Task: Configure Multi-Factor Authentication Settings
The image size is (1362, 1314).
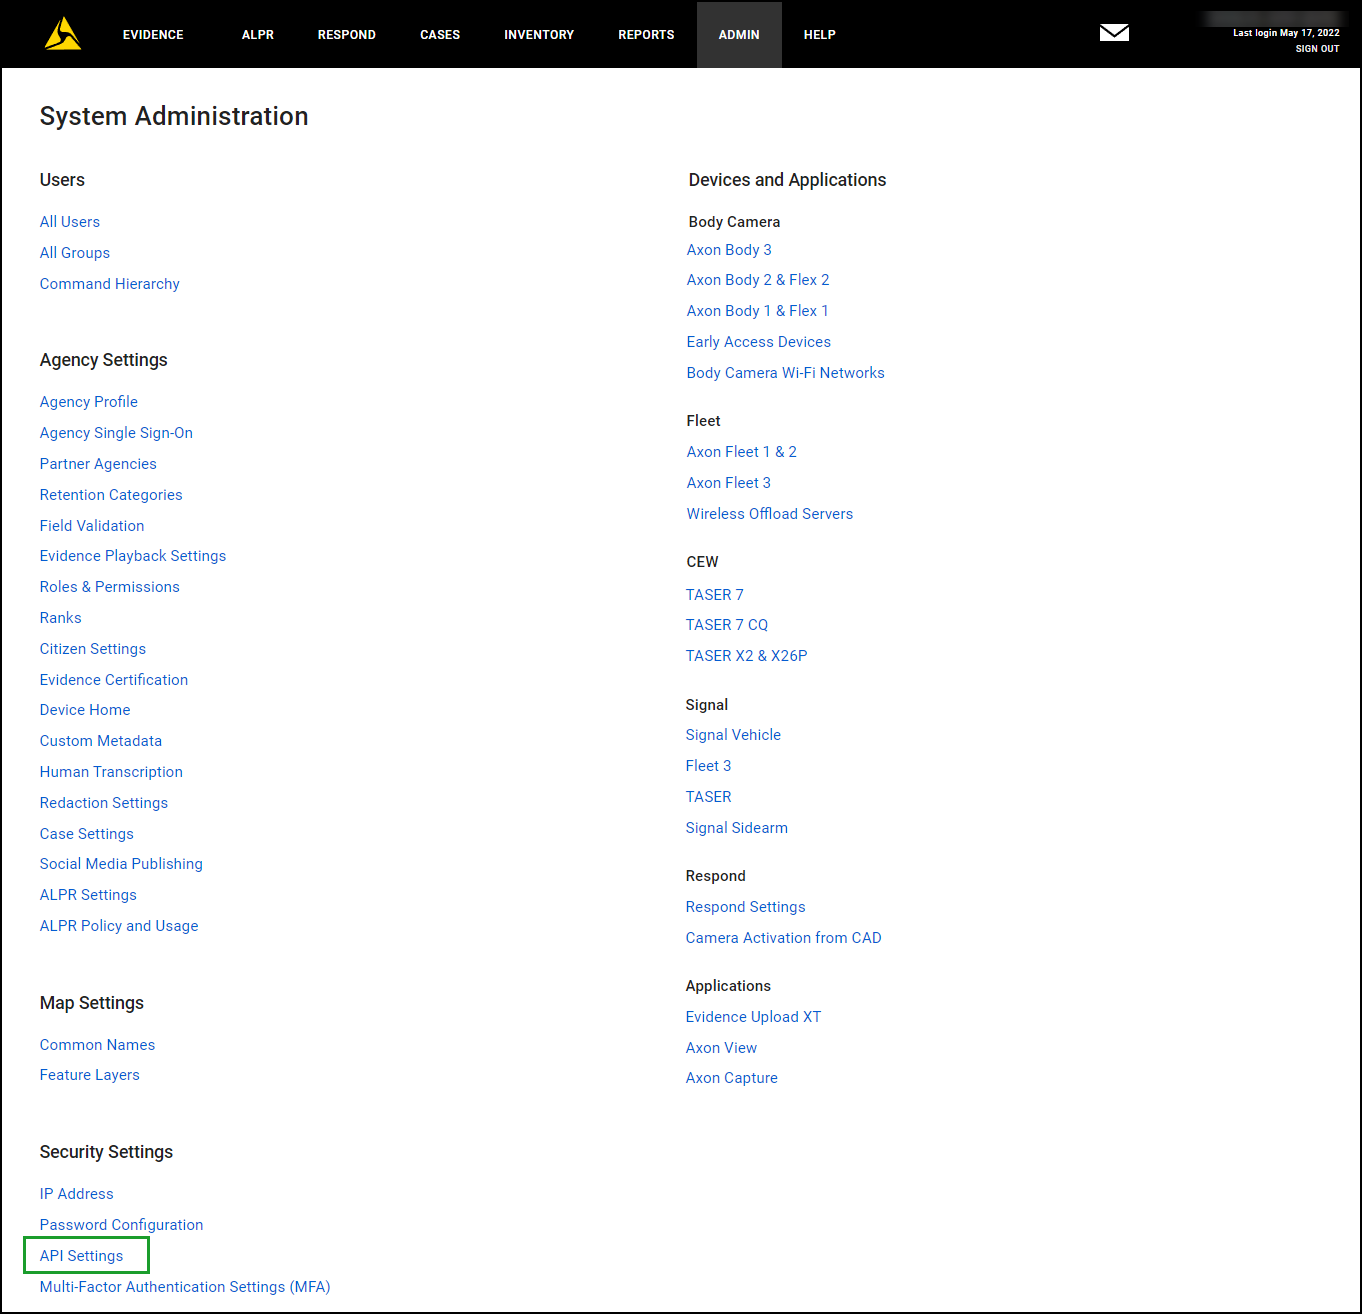Action: (184, 1287)
